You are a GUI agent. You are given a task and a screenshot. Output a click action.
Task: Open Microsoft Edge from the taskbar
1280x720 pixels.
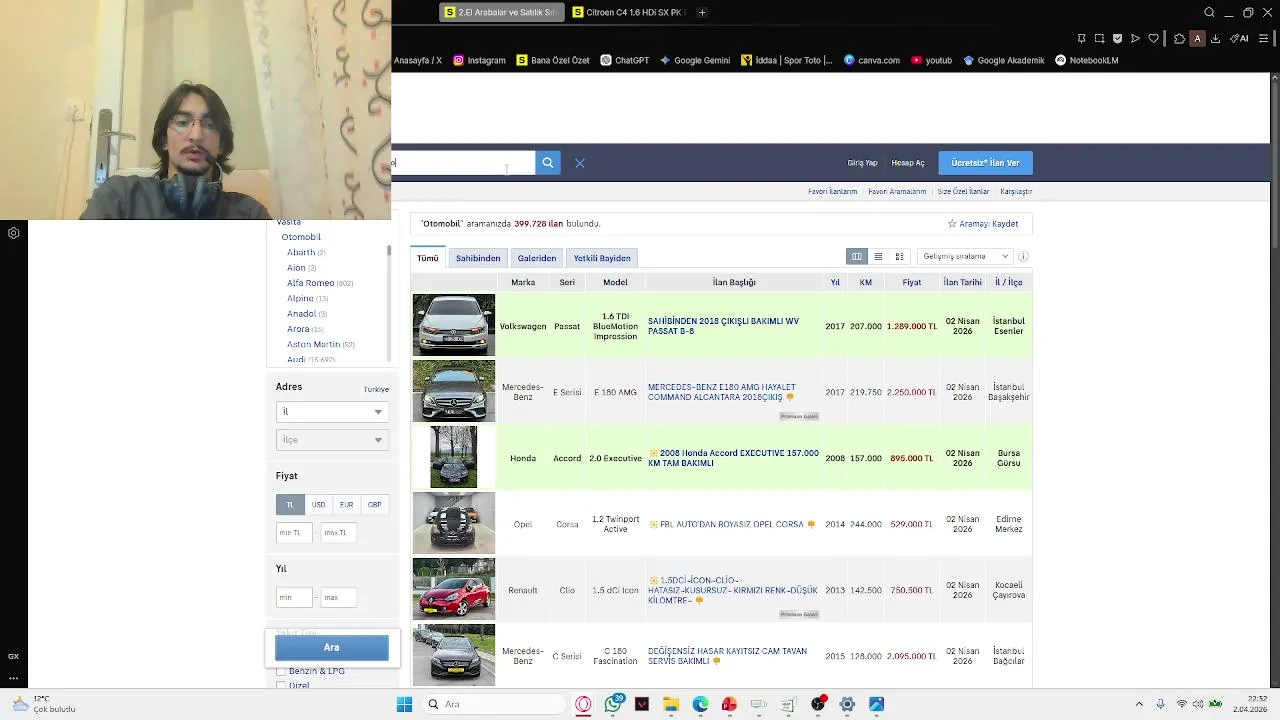click(x=700, y=704)
